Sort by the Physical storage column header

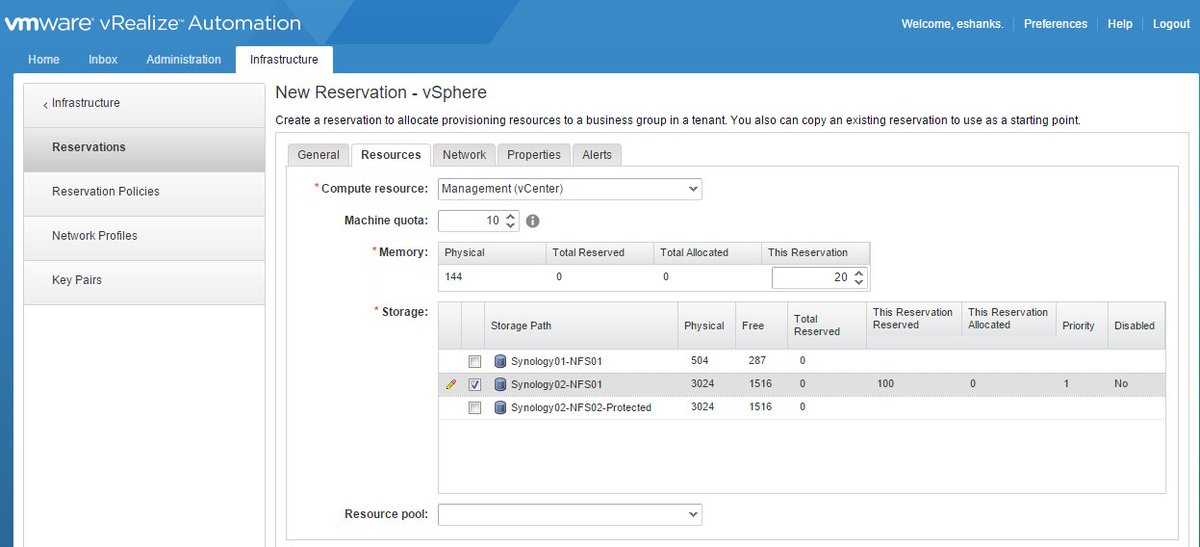tap(706, 325)
